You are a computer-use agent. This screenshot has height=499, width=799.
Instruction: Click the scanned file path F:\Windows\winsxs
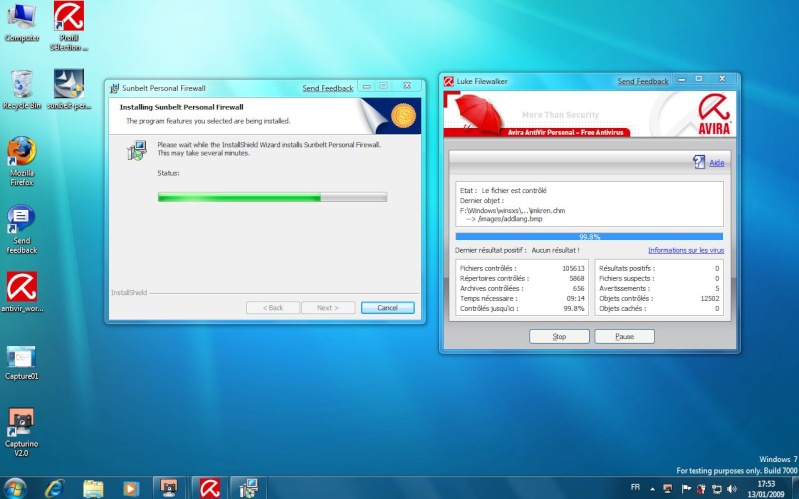512,211
